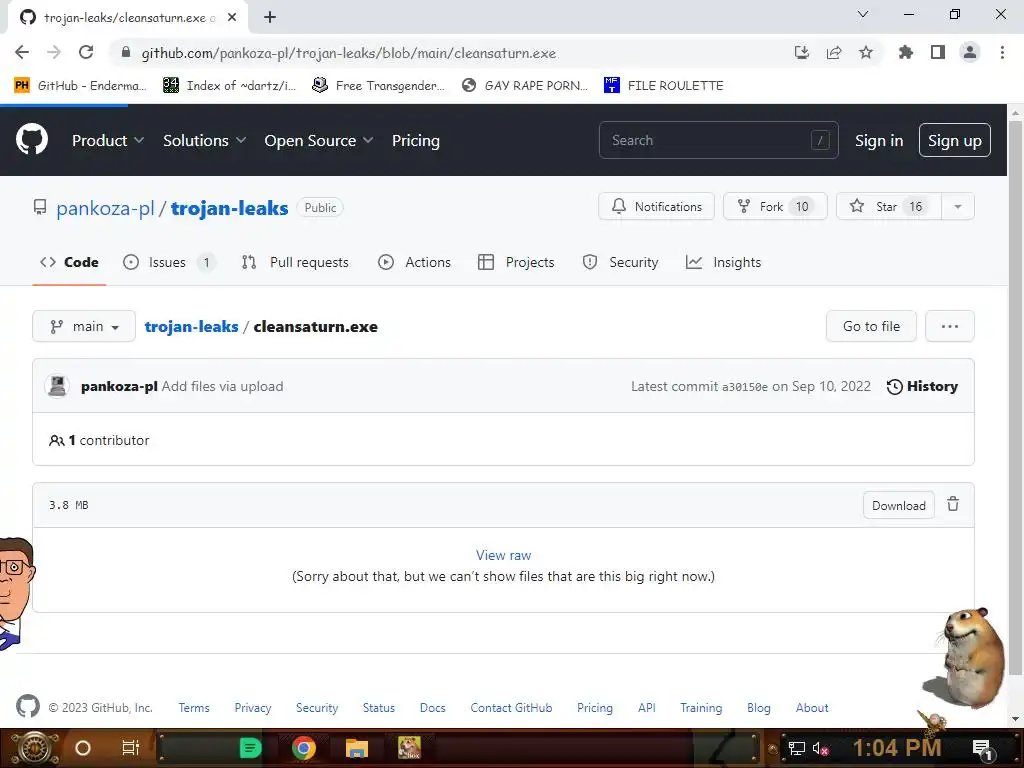Click commit hash a30150e
The width and height of the screenshot is (1024, 768).
tap(744, 387)
